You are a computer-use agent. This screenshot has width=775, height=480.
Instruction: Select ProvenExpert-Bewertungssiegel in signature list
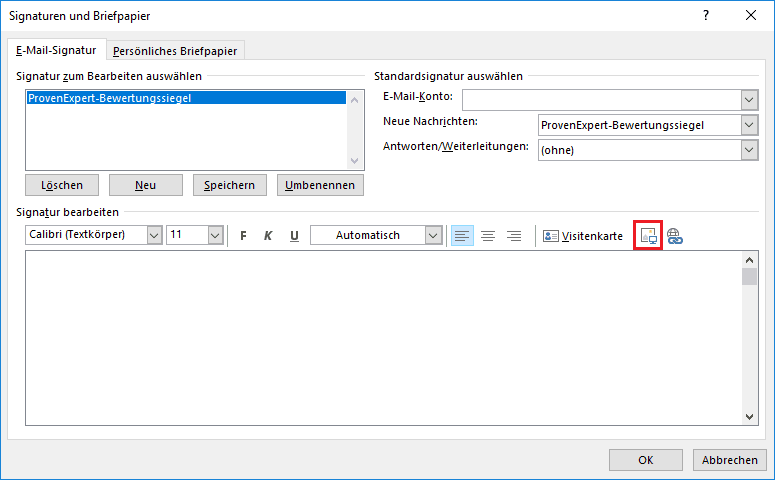click(110, 98)
